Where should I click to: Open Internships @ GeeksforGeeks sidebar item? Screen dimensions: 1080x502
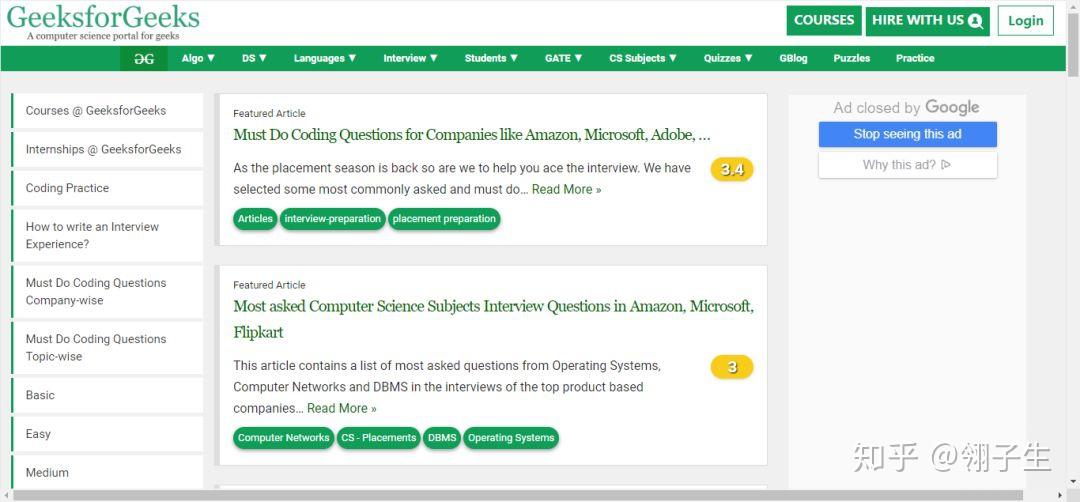[107, 149]
